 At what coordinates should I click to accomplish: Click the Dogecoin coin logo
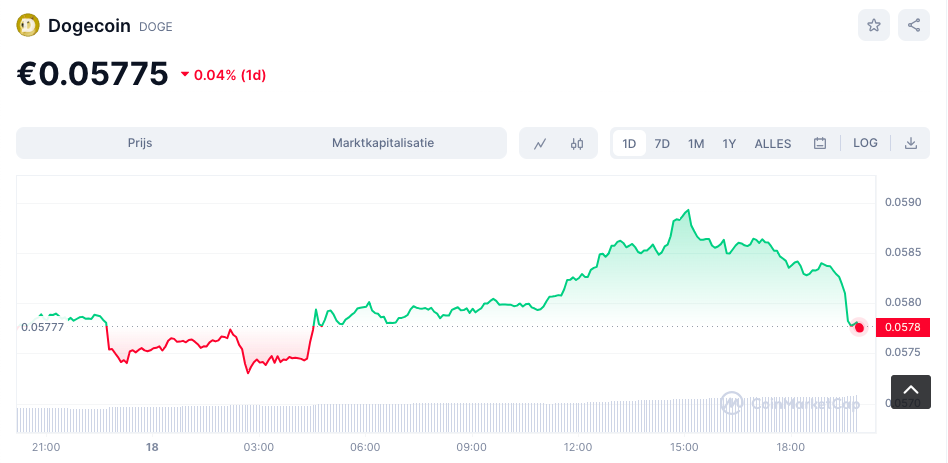click(x=28, y=25)
